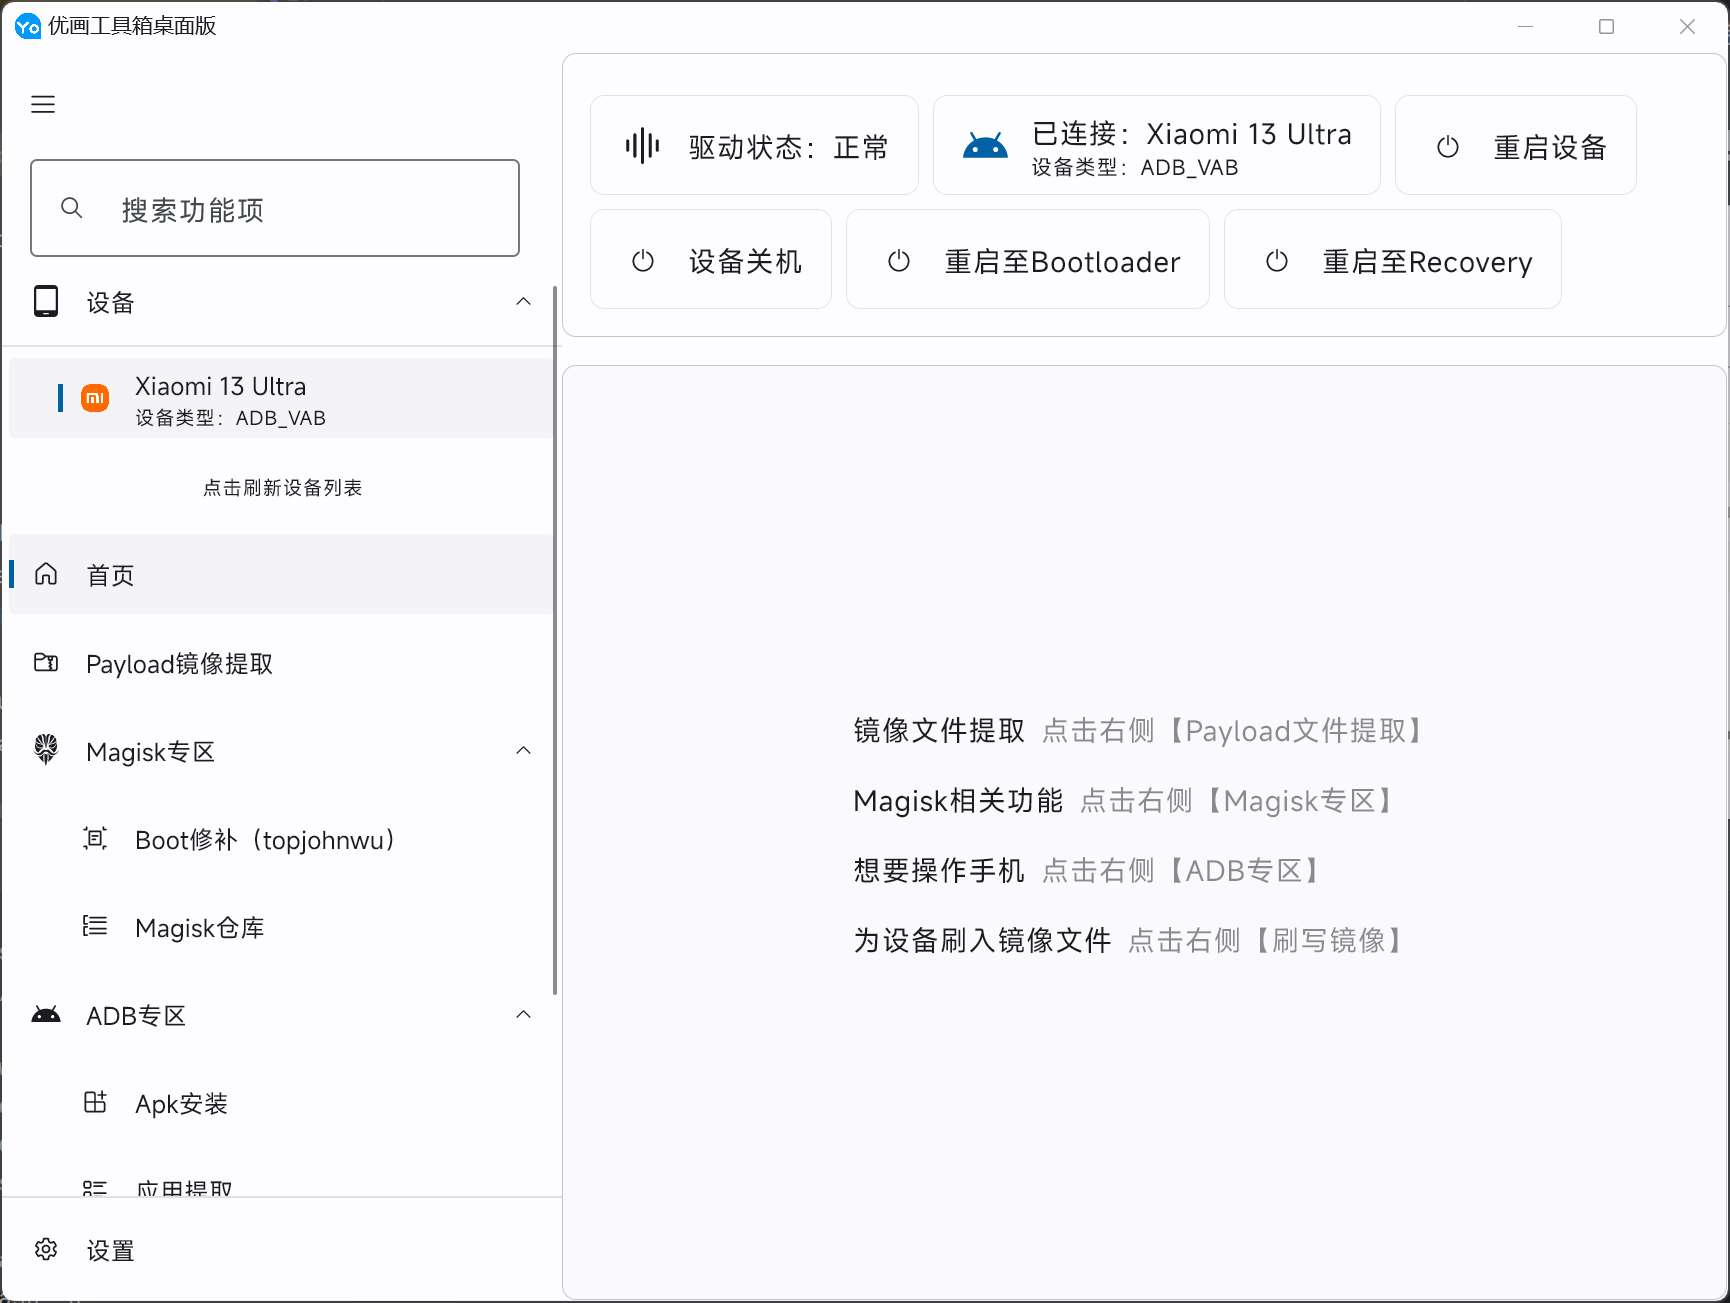Open Boot修补（topjohnwu）item
This screenshot has width=1730, height=1303.
point(281,839)
